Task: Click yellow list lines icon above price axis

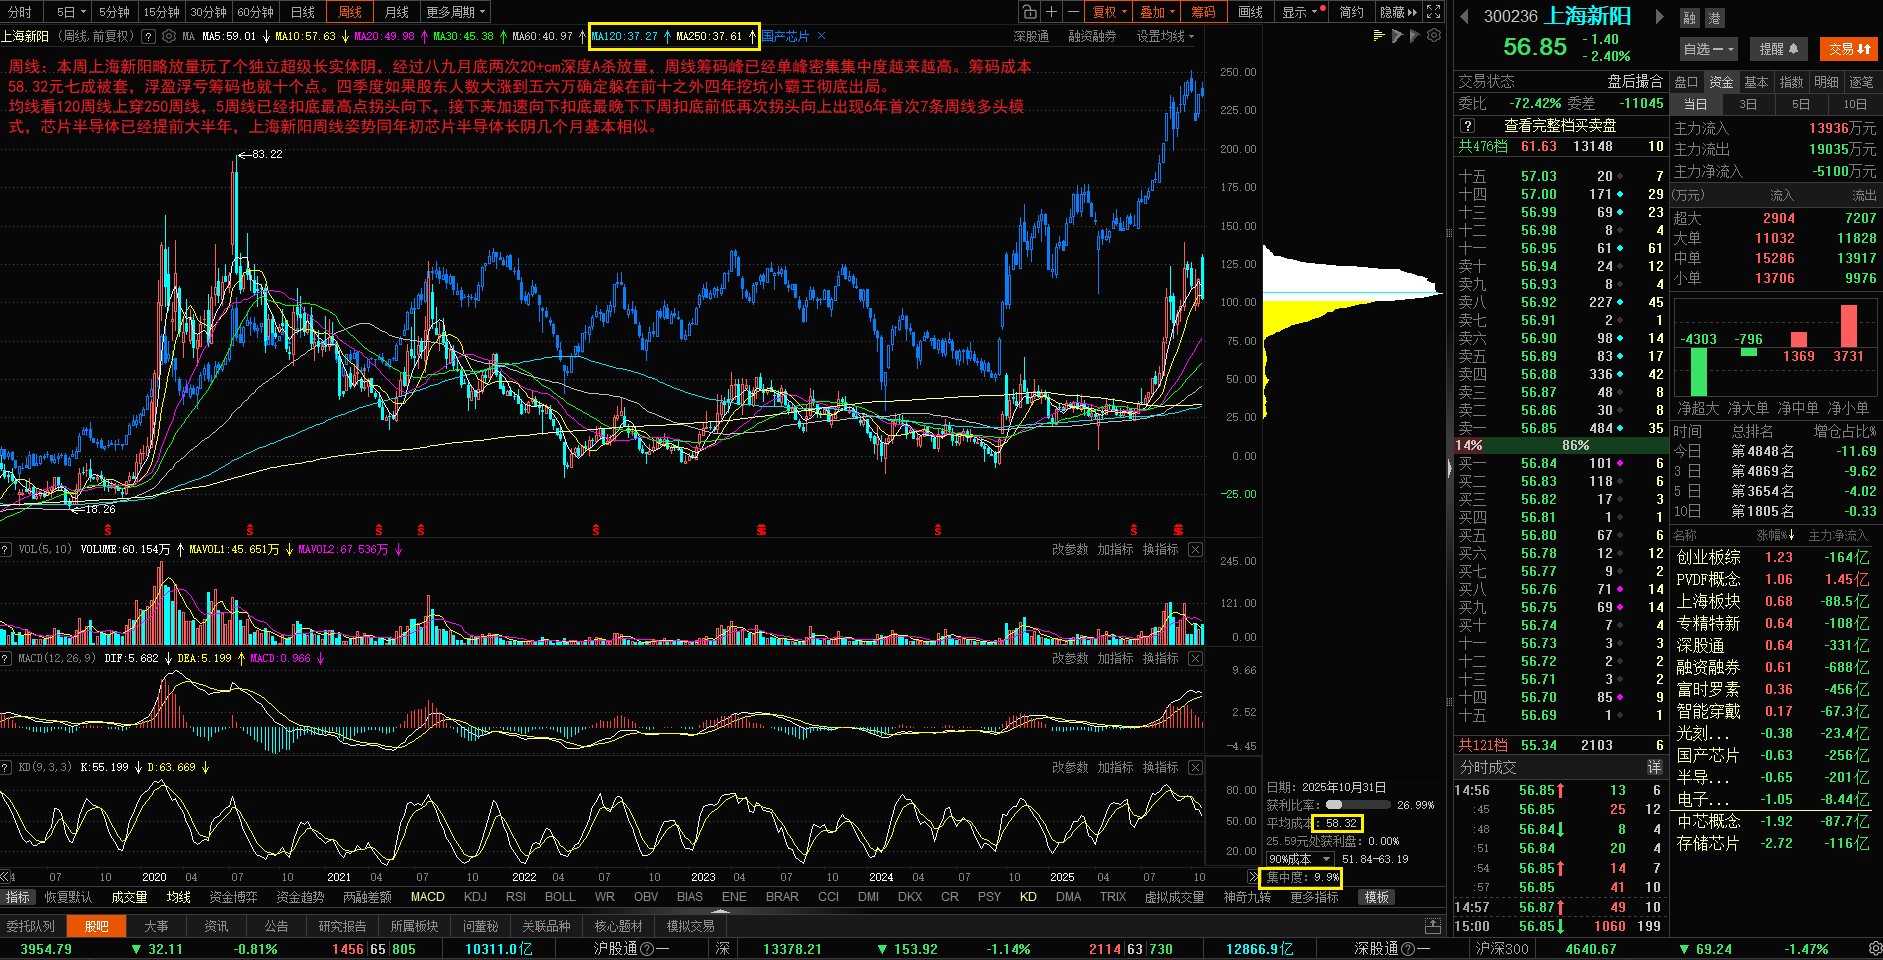Action: click(x=1379, y=36)
